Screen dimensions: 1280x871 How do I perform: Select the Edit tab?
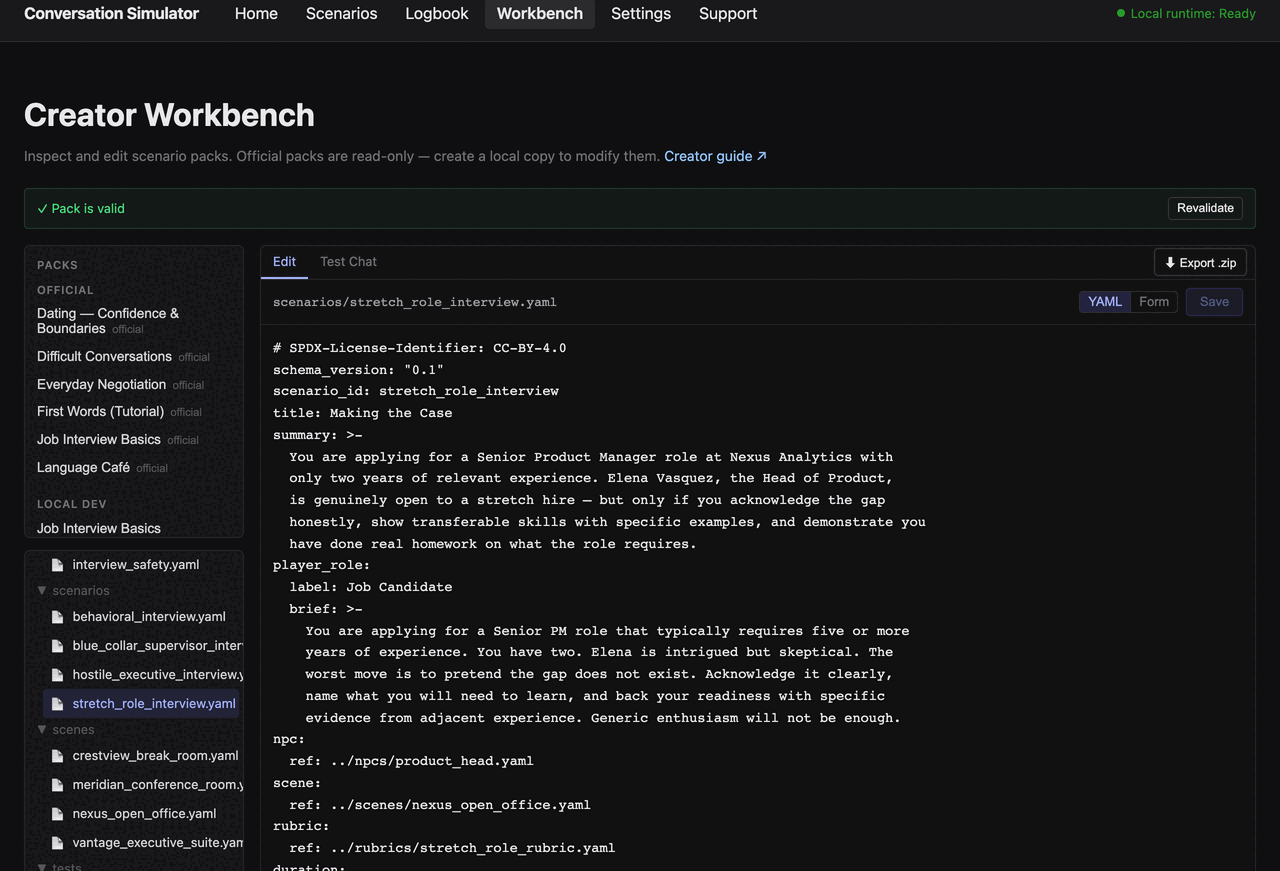tap(285, 262)
